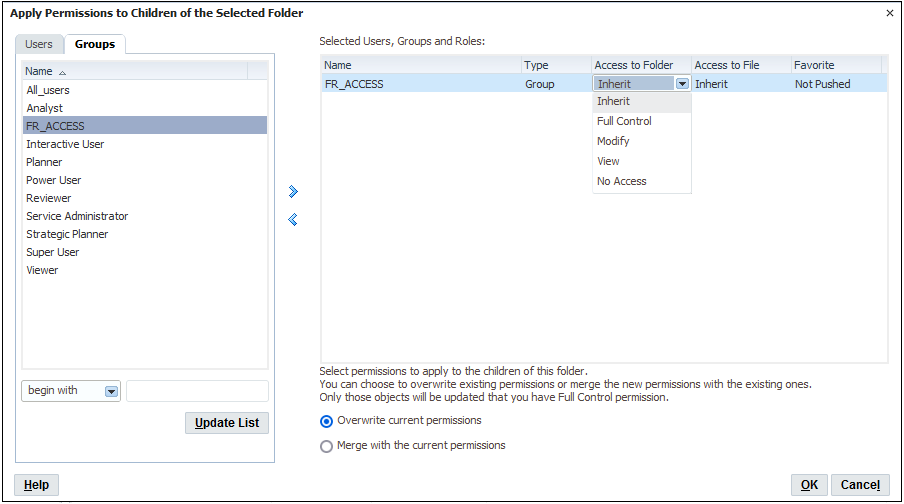Viewport: 904px width, 504px height.
Task: Click the remove (left arrow) icon
Action: [293, 220]
